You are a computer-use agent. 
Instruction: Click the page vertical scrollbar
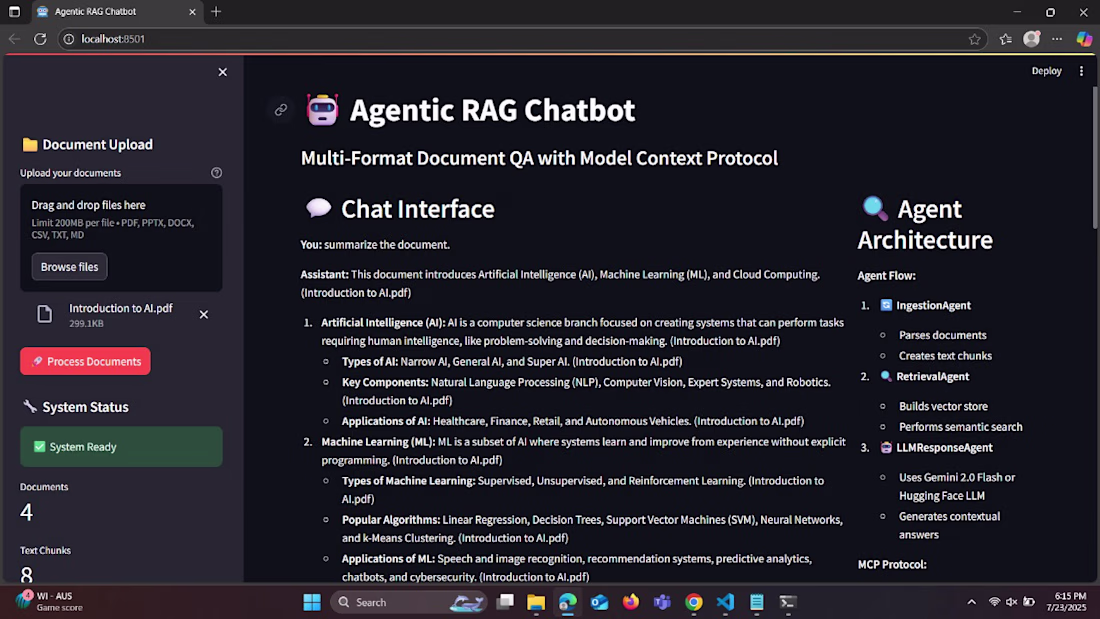tap(1095, 158)
